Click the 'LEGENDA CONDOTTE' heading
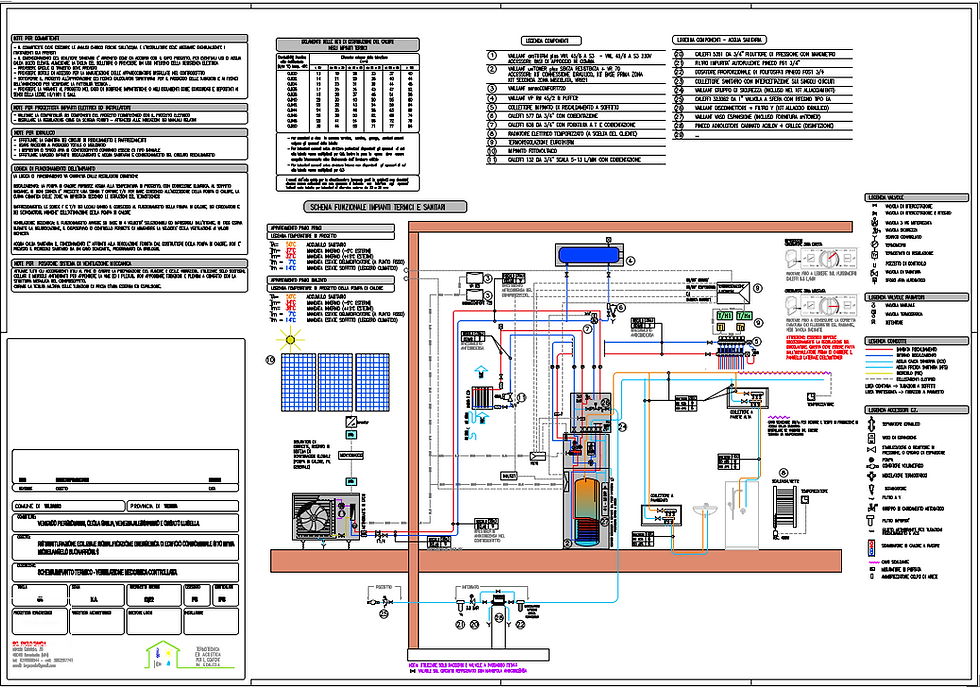The height and width of the screenshot is (688, 980). click(x=917, y=341)
